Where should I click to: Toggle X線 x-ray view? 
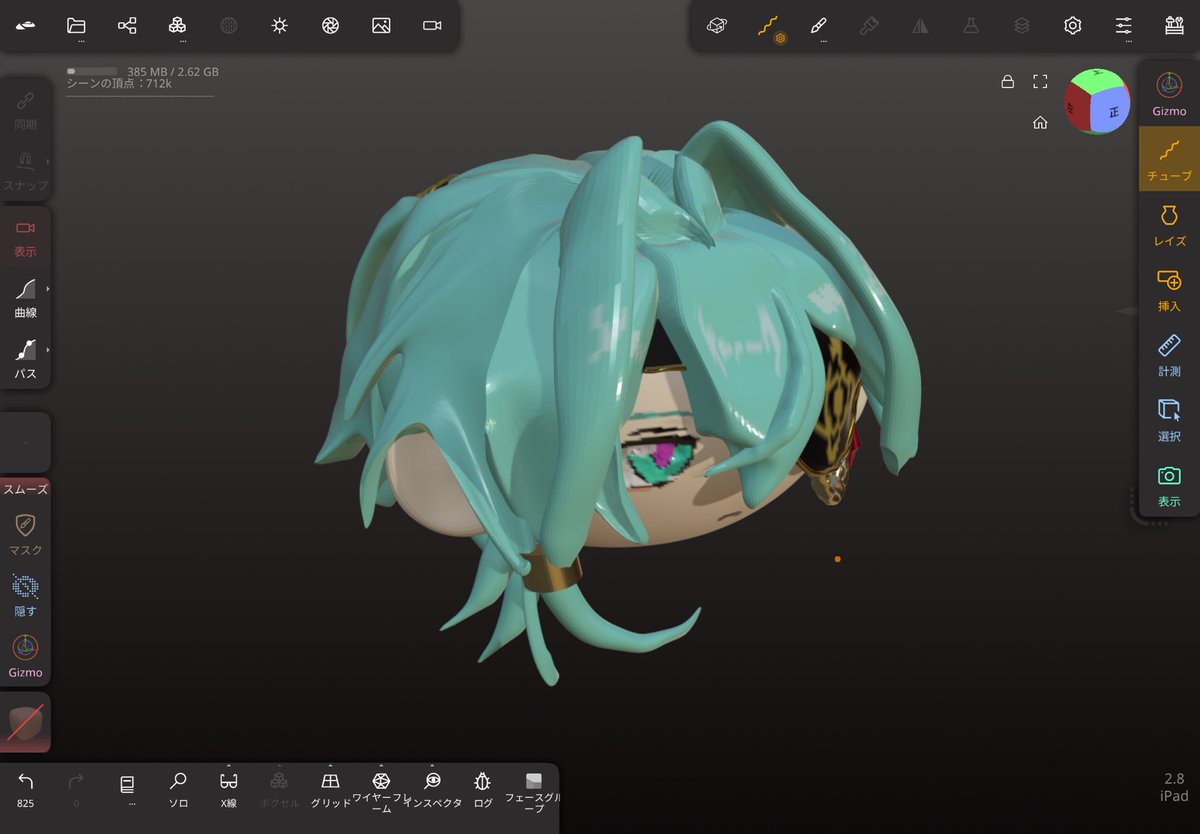pos(229,788)
